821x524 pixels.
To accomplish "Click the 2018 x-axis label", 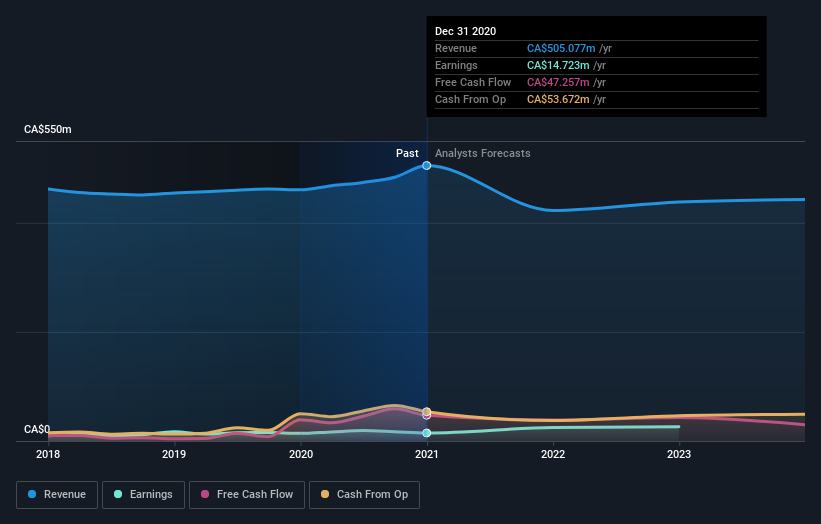I will (48, 454).
